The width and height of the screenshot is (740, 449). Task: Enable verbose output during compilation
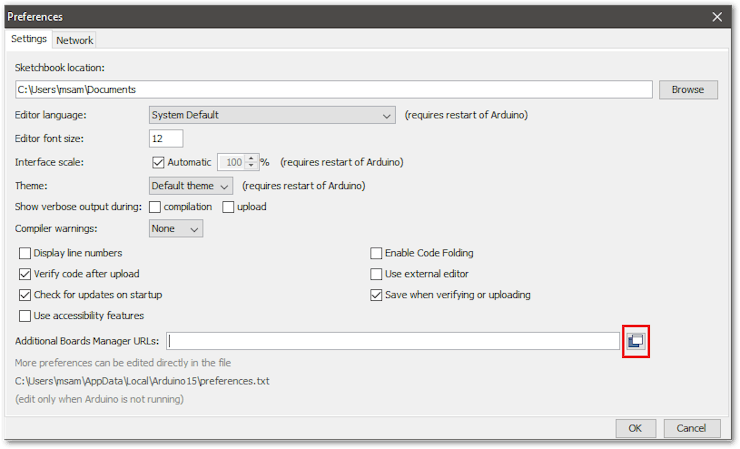pos(155,207)
